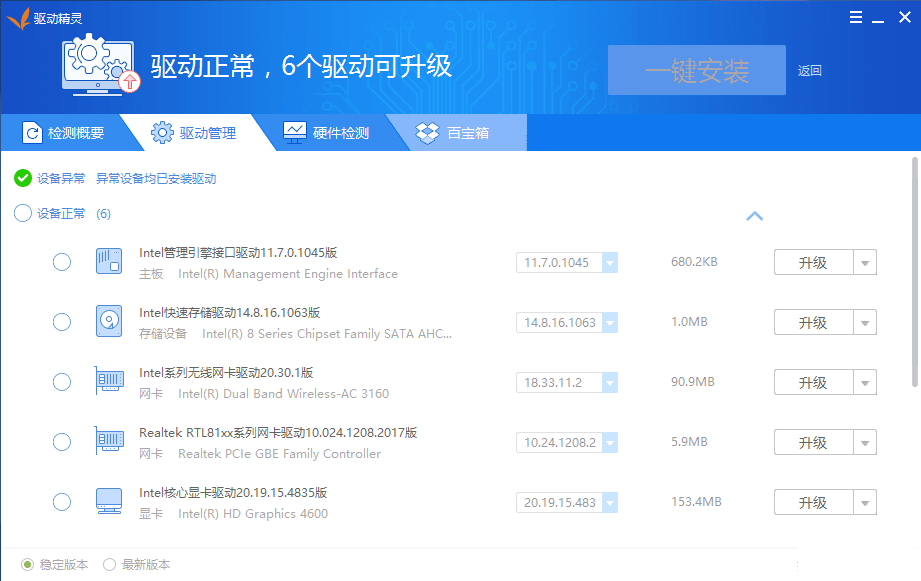Viewport: 921px width, 581px height.
Task: Open the hamburger main menu icon
Action: (x=856, y=18)
